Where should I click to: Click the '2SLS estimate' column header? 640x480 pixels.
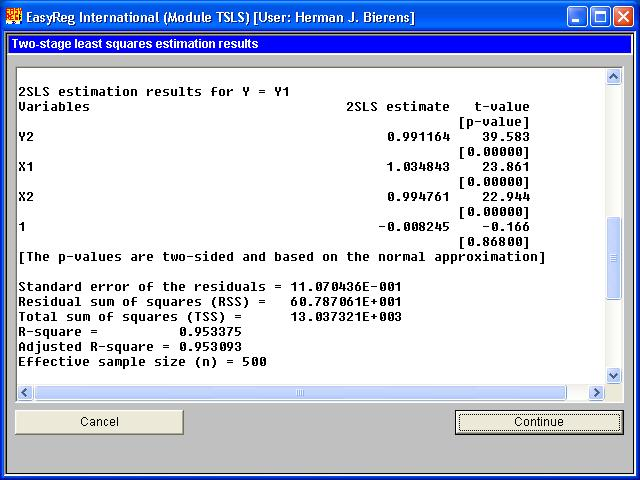pos(398,107)
